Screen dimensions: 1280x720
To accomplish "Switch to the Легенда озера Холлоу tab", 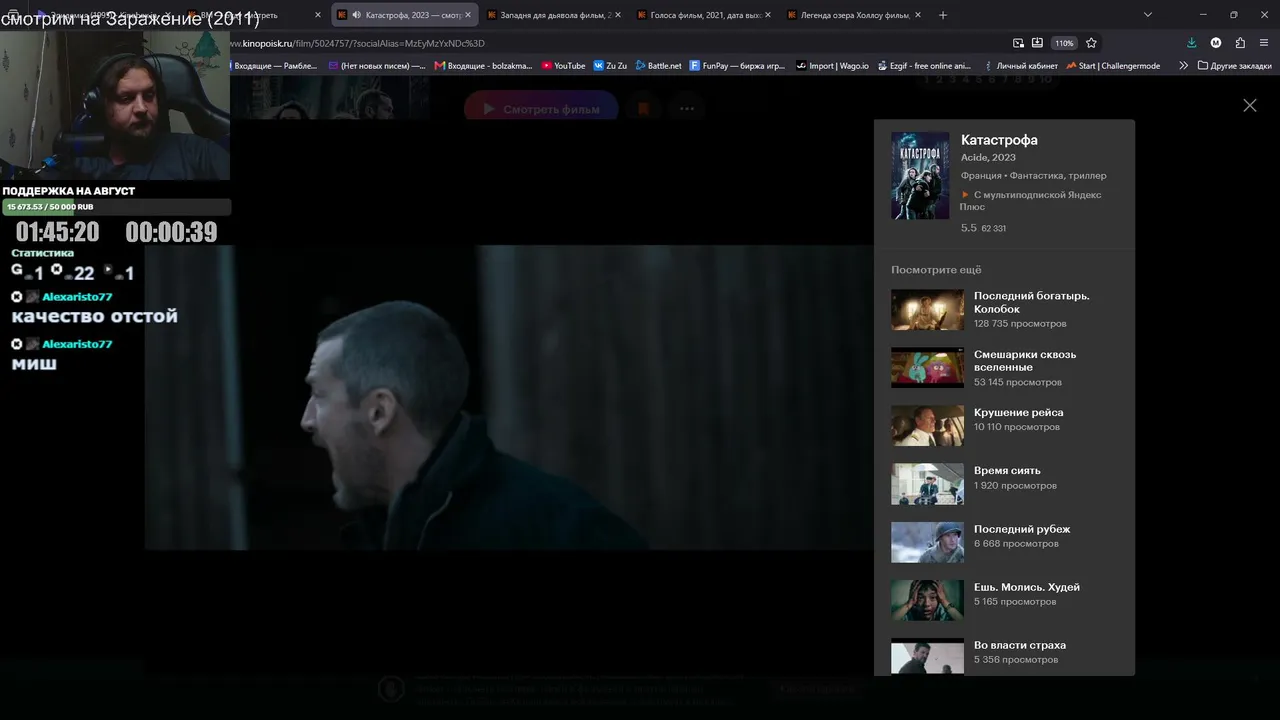I will click(x=853, y=15).
